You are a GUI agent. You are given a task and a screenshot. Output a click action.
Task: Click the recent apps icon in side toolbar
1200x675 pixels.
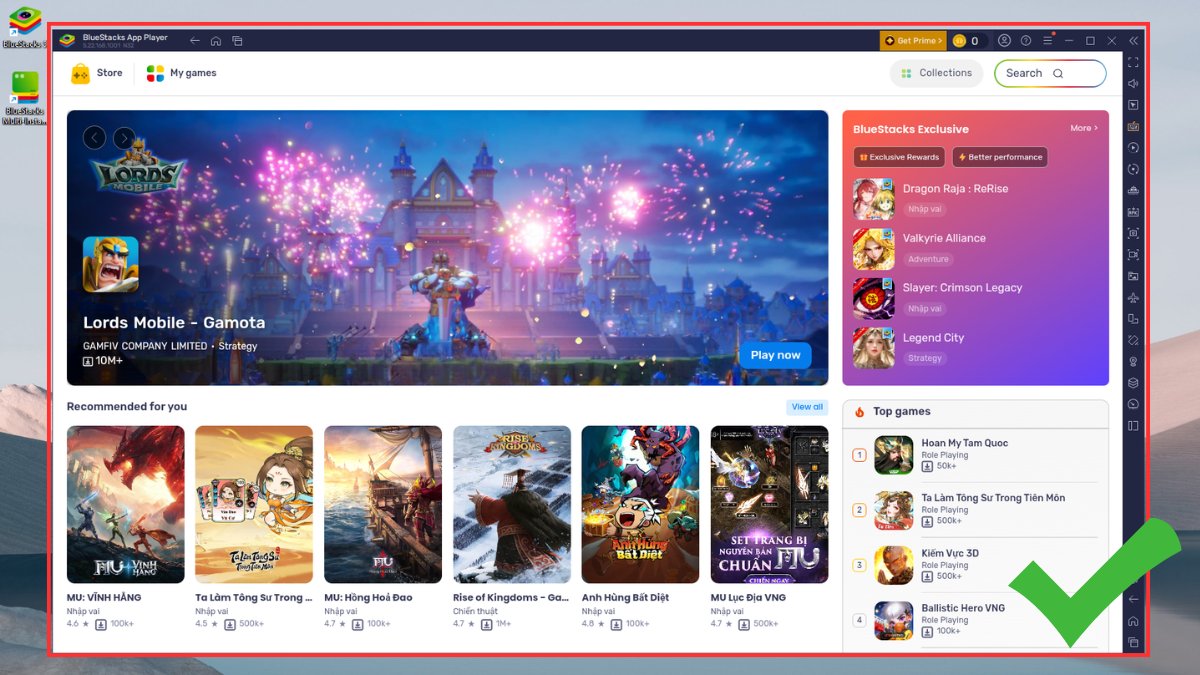[x=1133, y=642]
